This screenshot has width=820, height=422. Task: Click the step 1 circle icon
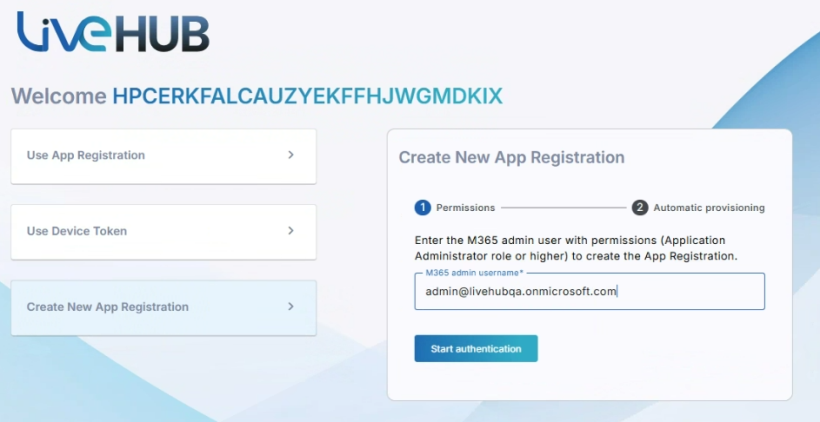click(423, 208)
